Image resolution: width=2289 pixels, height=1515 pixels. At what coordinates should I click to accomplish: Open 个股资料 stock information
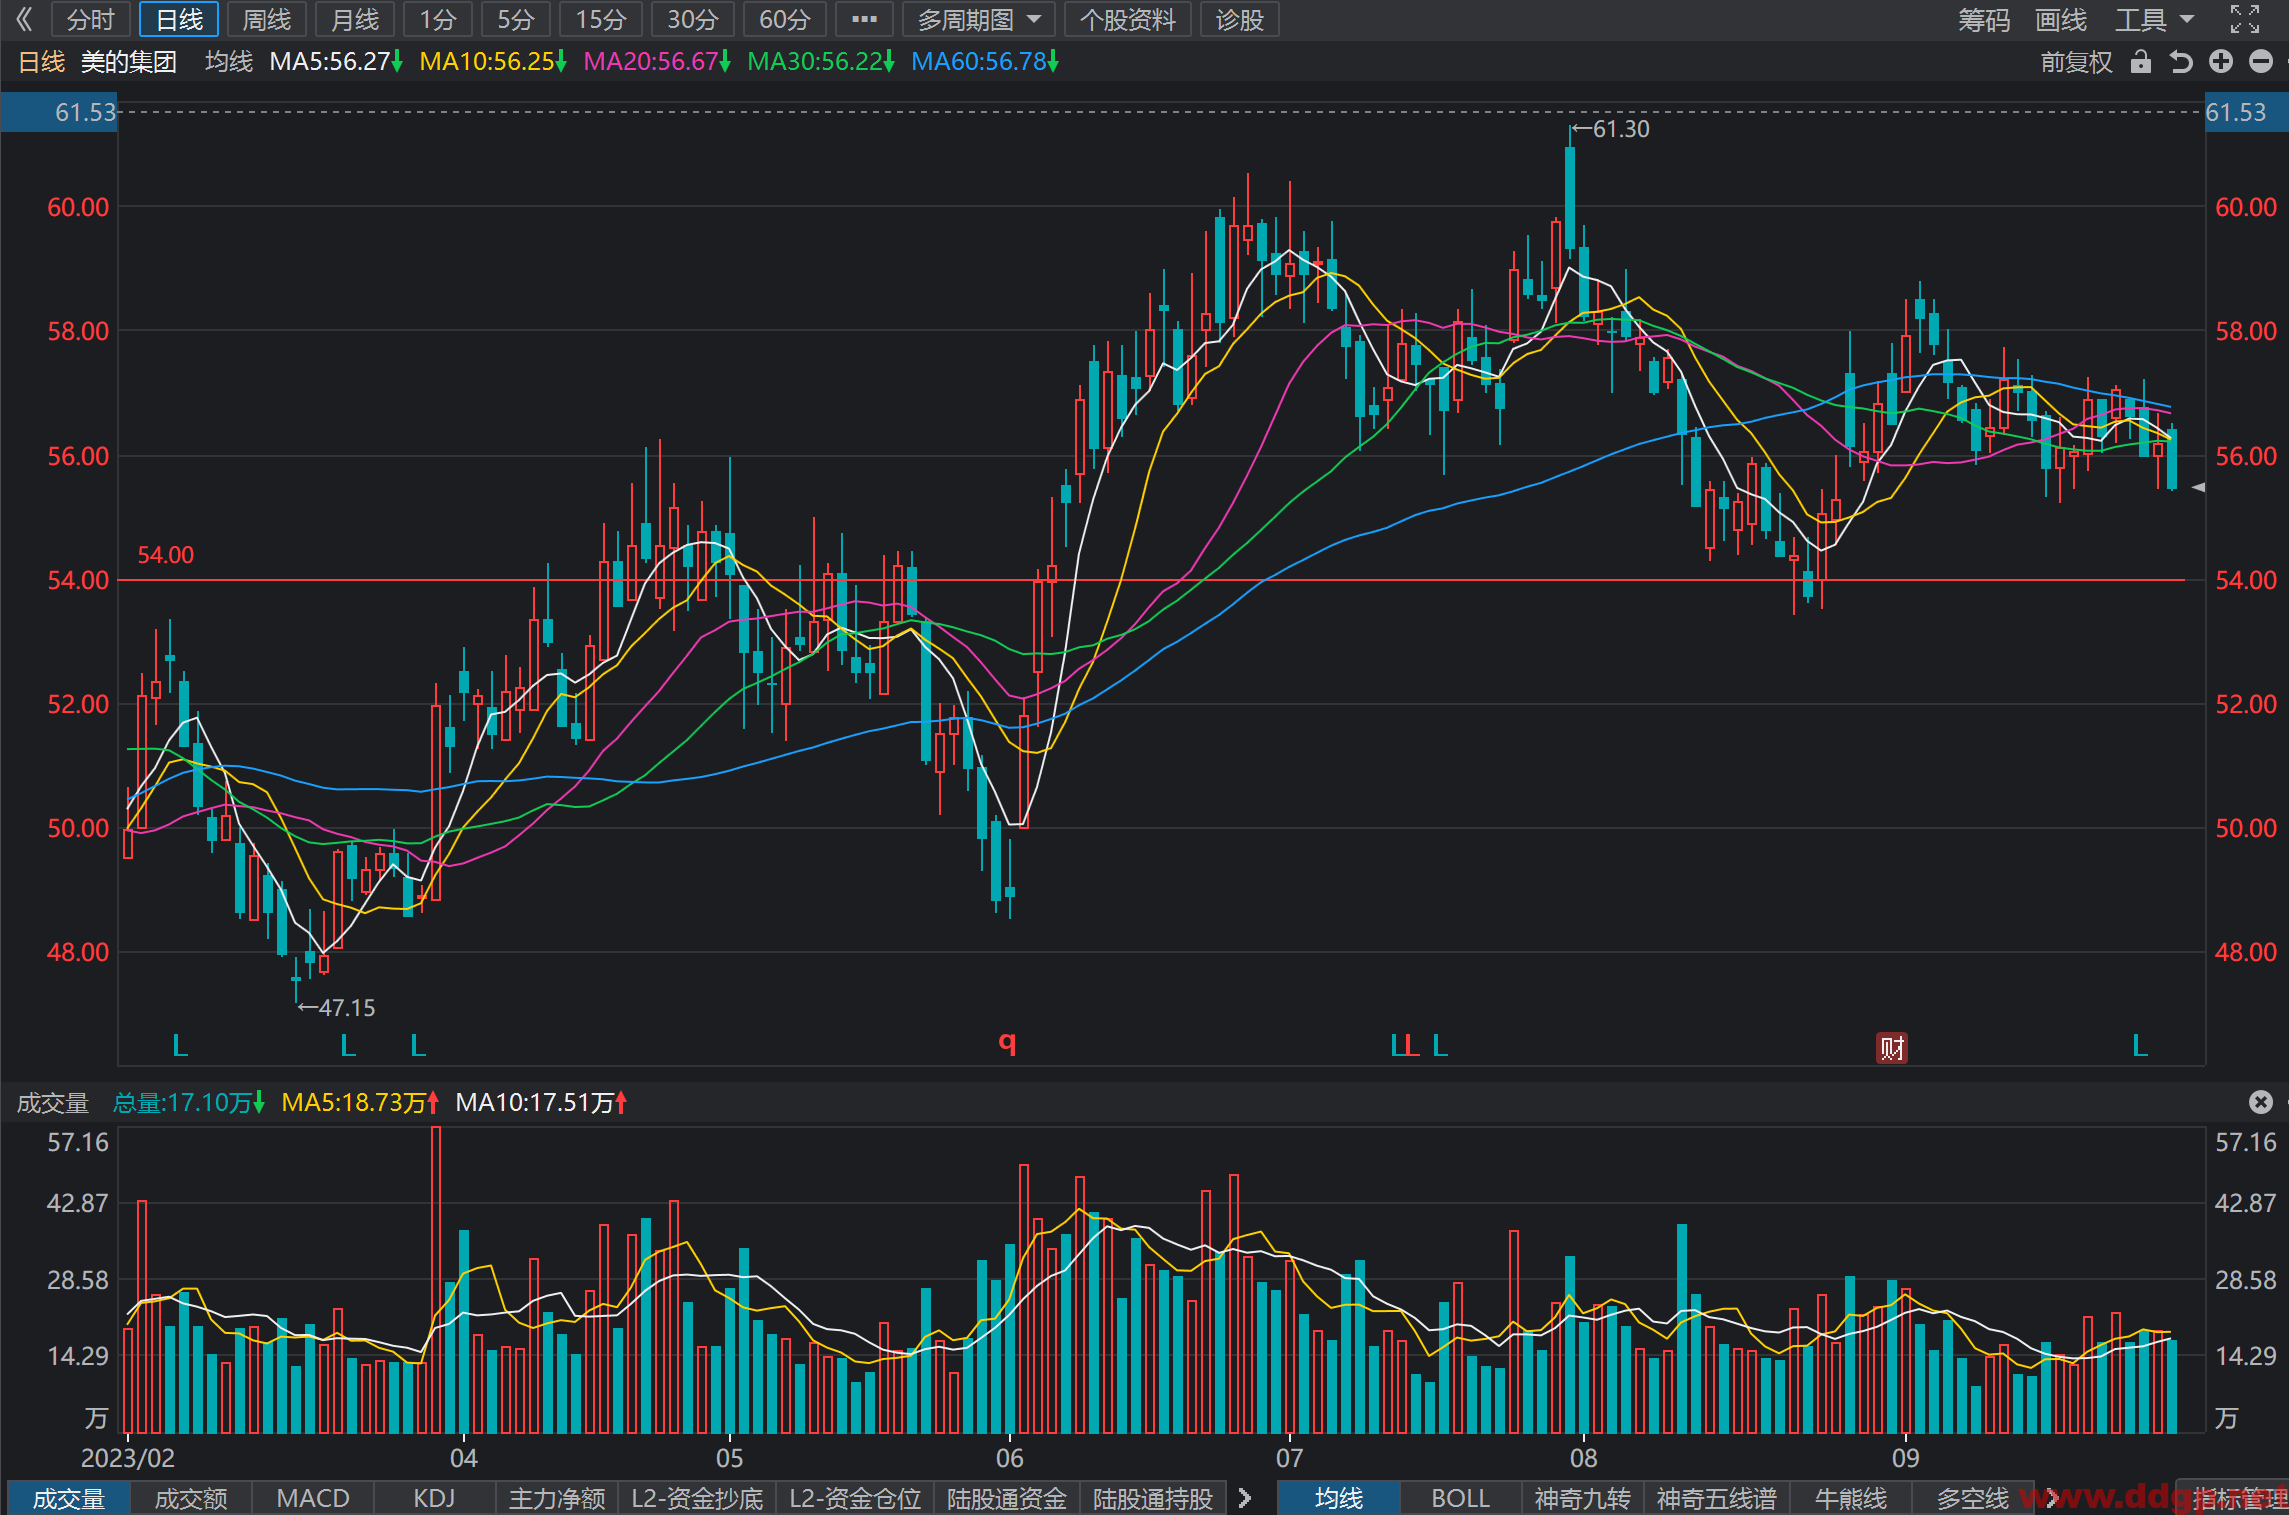coord(1128,19)
